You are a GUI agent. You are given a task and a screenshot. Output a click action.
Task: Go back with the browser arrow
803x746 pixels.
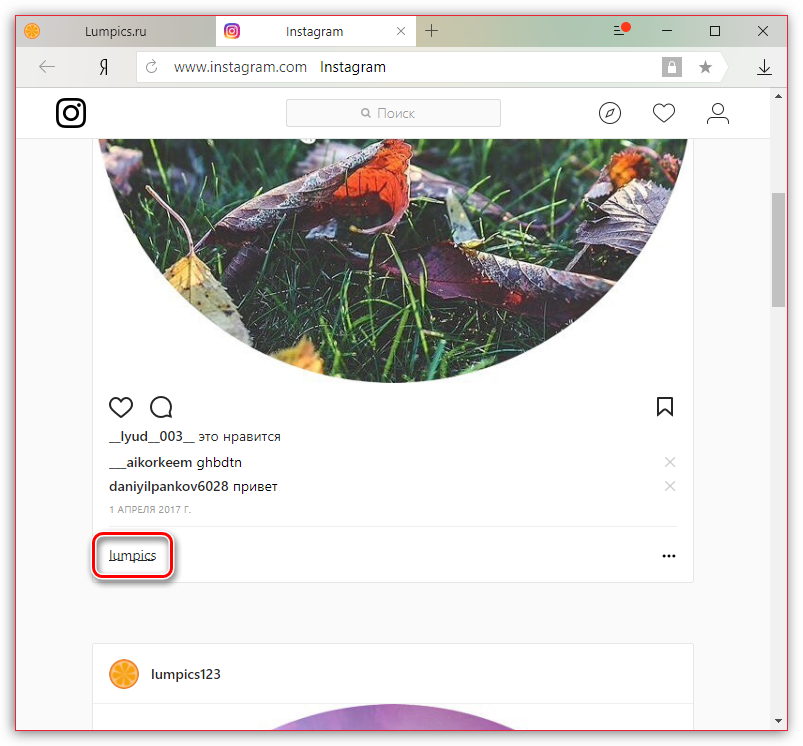(x=46, y=67)
